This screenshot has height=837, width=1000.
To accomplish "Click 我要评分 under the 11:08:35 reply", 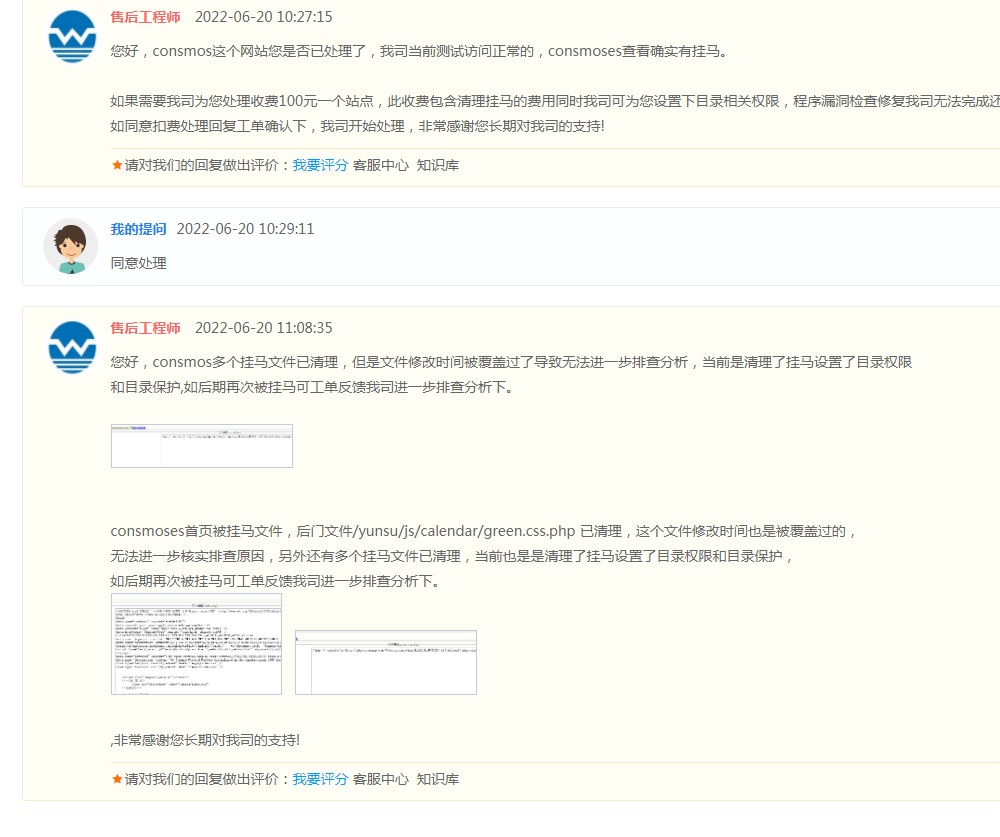I will click(320, 779).
